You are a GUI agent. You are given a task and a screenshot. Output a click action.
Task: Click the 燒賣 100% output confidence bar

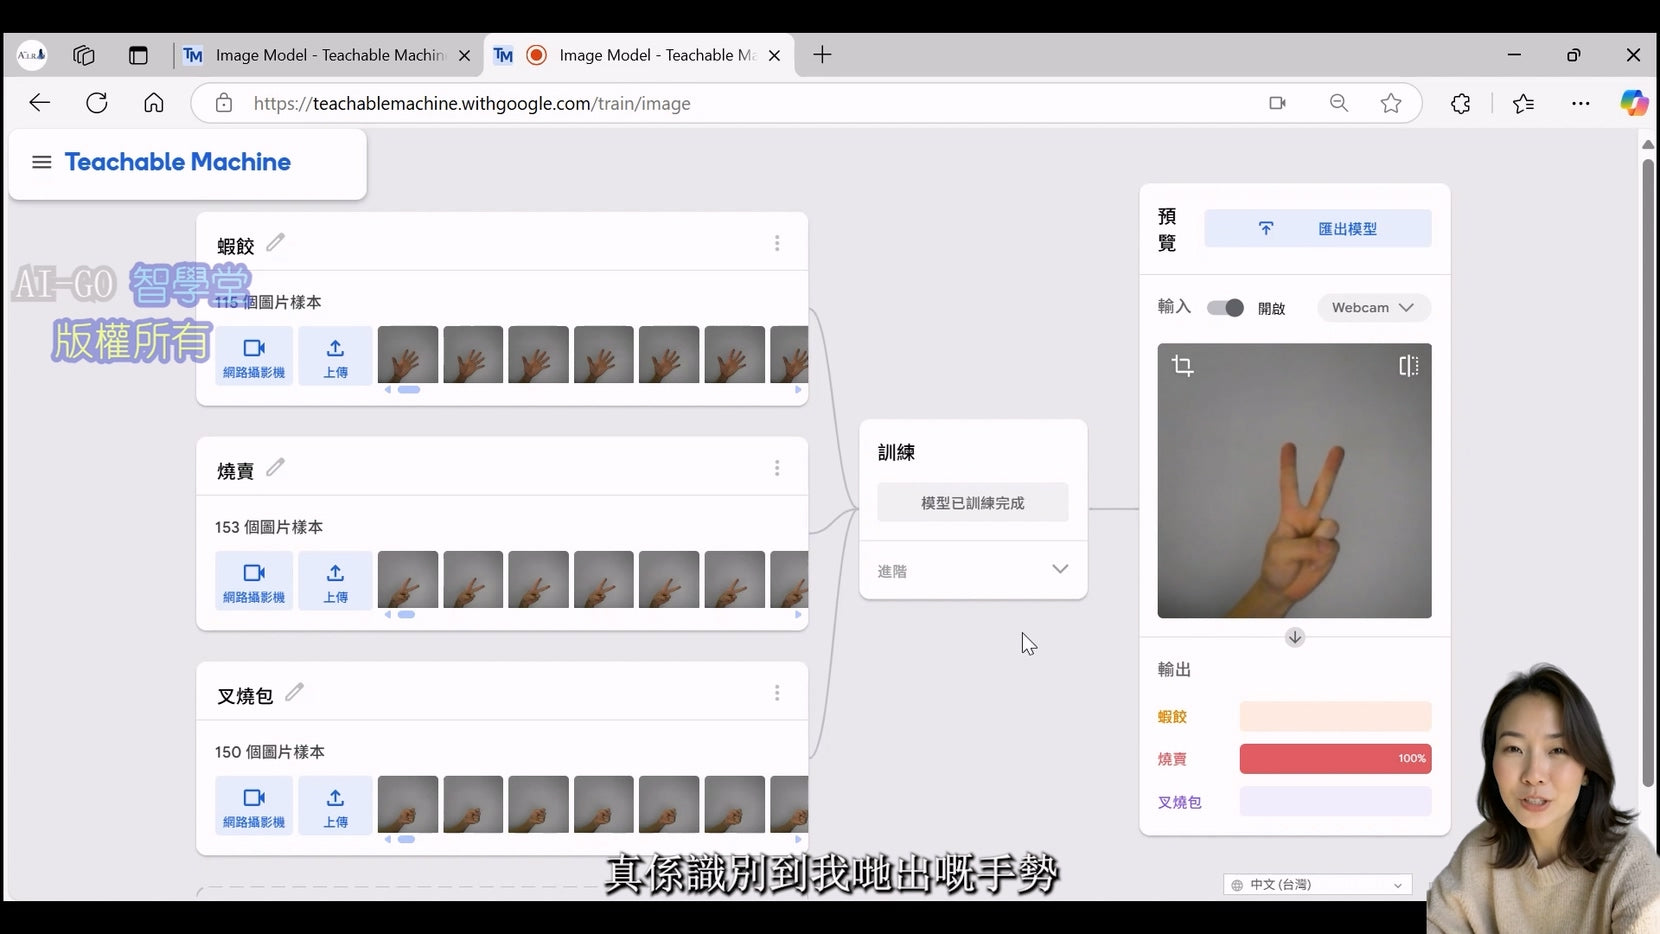coord(1334,759)
